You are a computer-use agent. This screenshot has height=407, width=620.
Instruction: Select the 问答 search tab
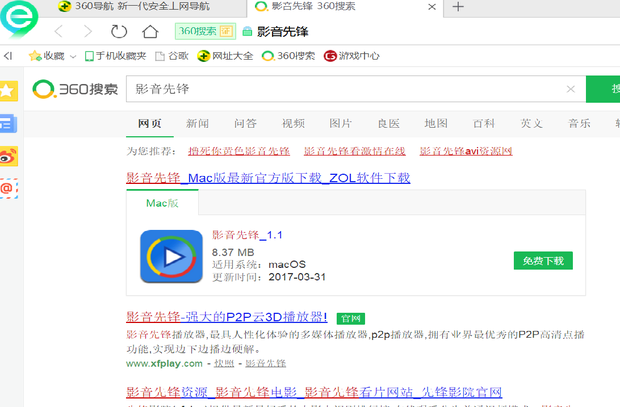click(245, 123)
